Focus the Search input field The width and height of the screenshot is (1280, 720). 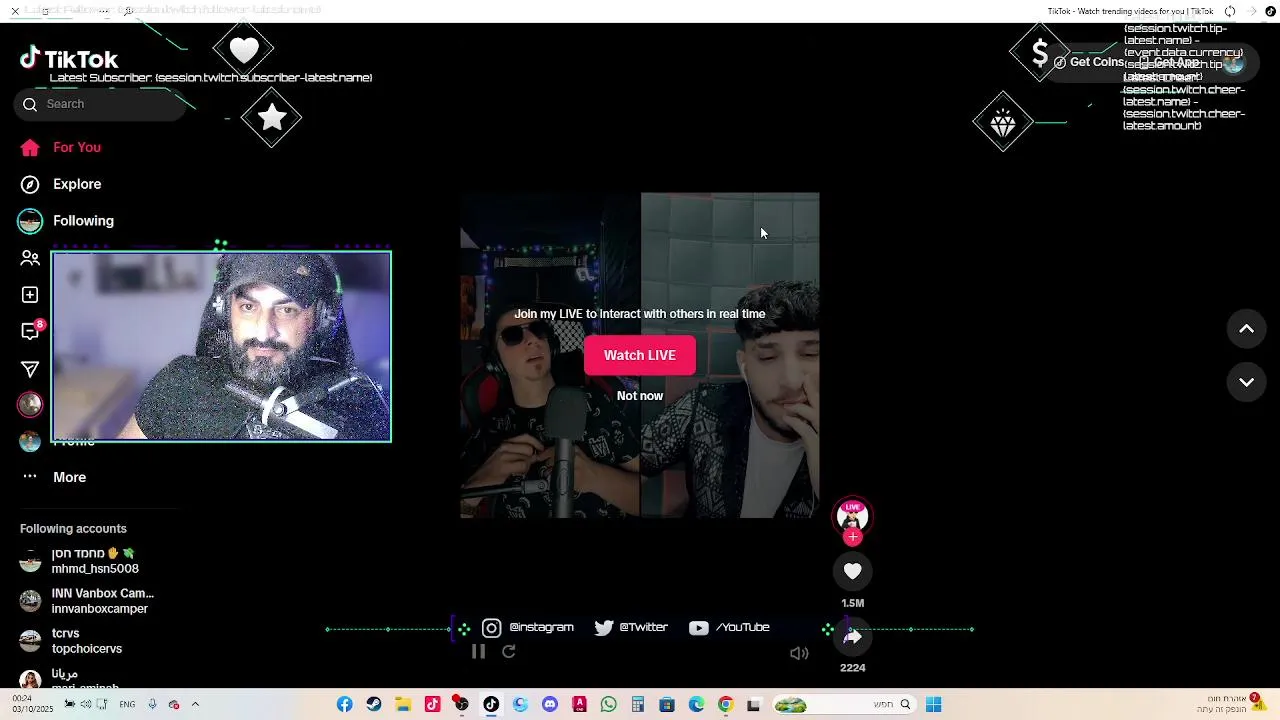tap(100, 104)
